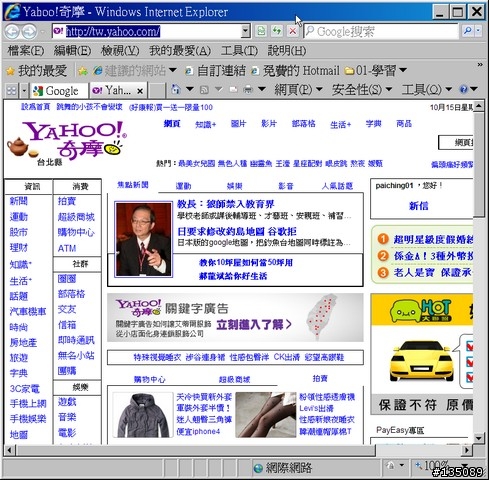489x480 pixels.
Task: Open the 新聞 link in left sidebar
Action: point(19,201)
